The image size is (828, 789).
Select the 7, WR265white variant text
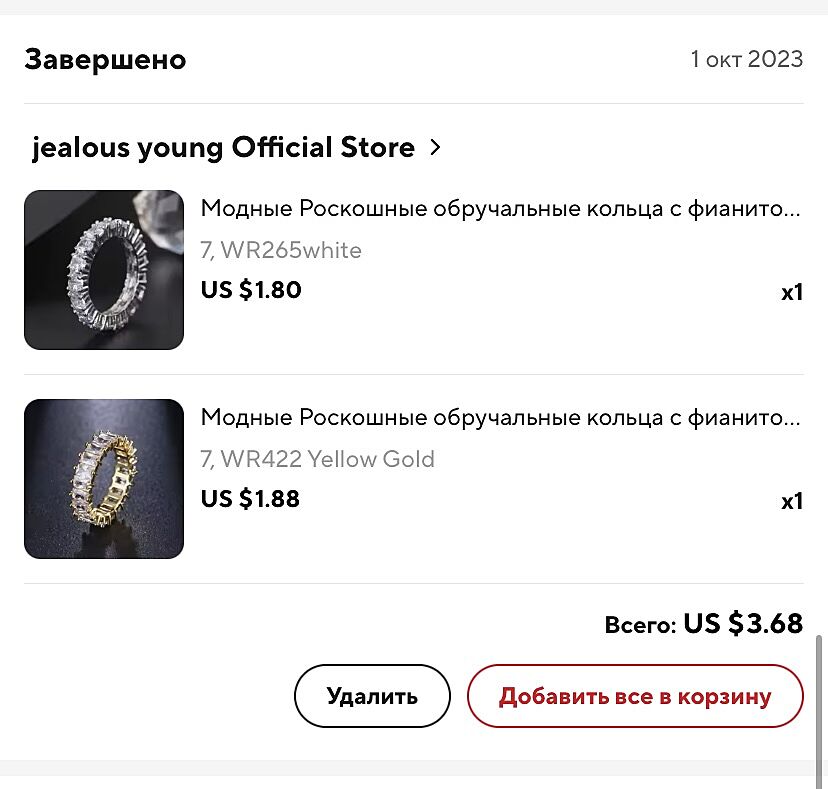pos(281,250)
